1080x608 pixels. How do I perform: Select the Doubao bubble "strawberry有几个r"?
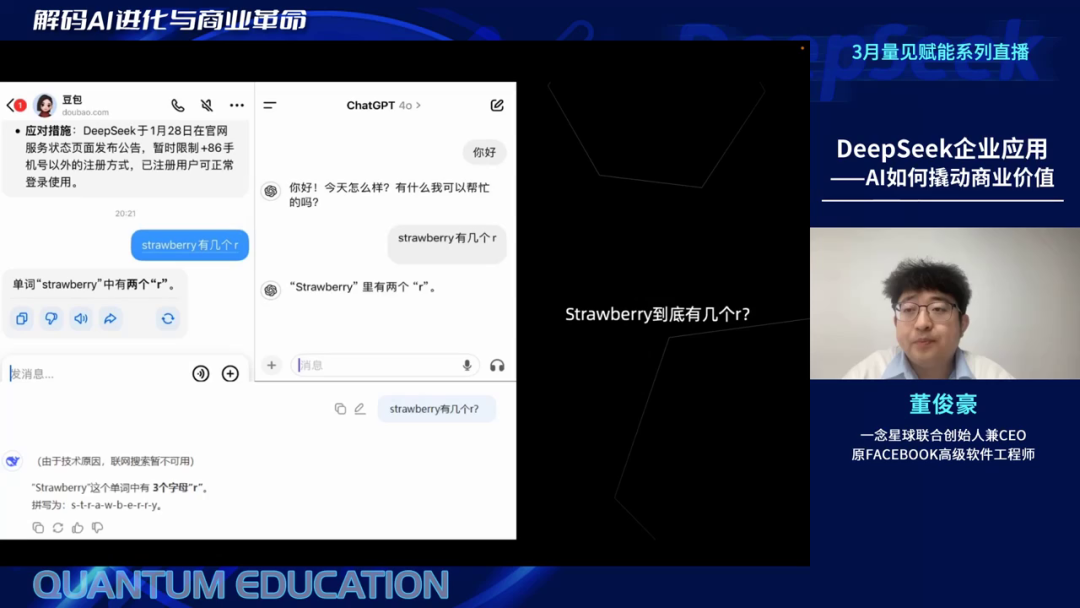pos(190,245)
